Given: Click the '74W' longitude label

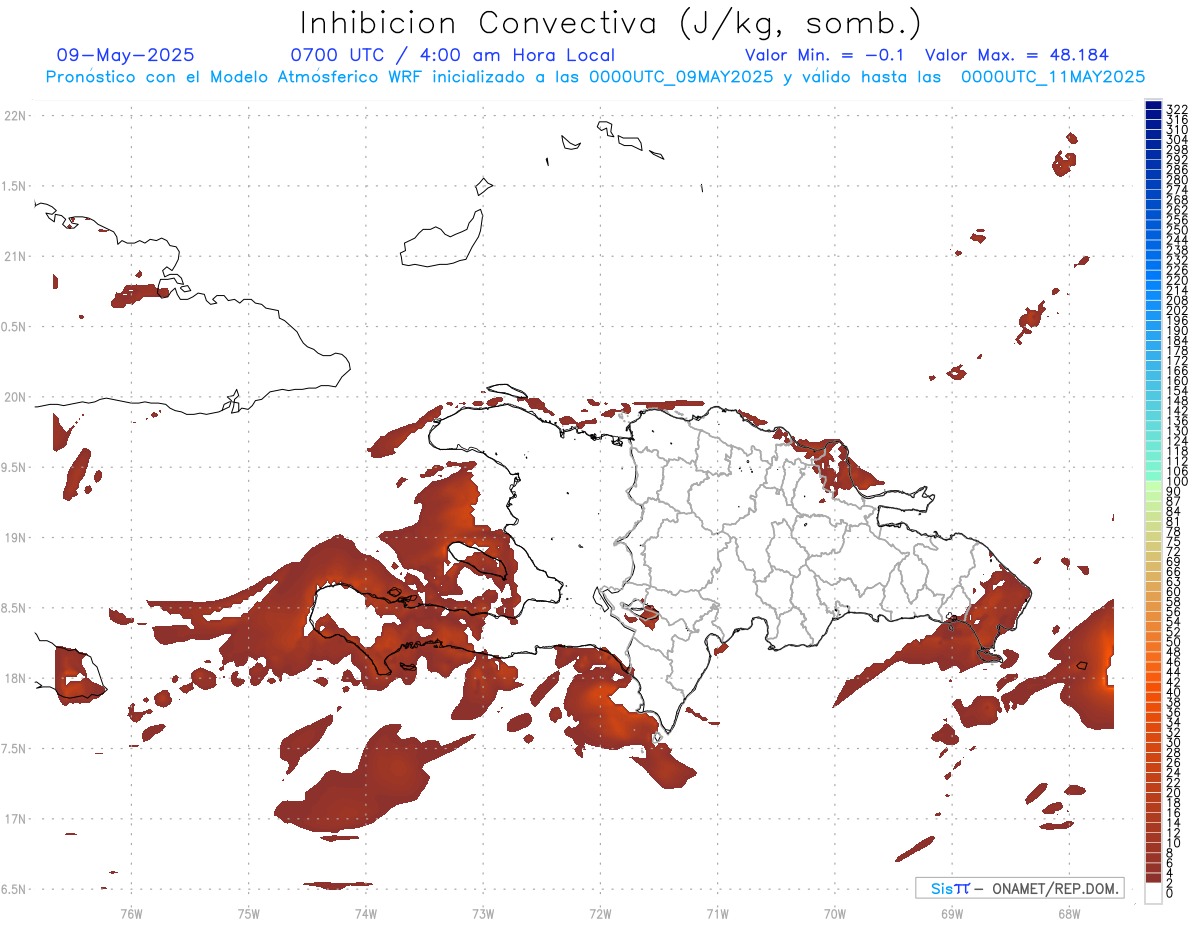Looking at the screenshot, I should tap(366, 913).
